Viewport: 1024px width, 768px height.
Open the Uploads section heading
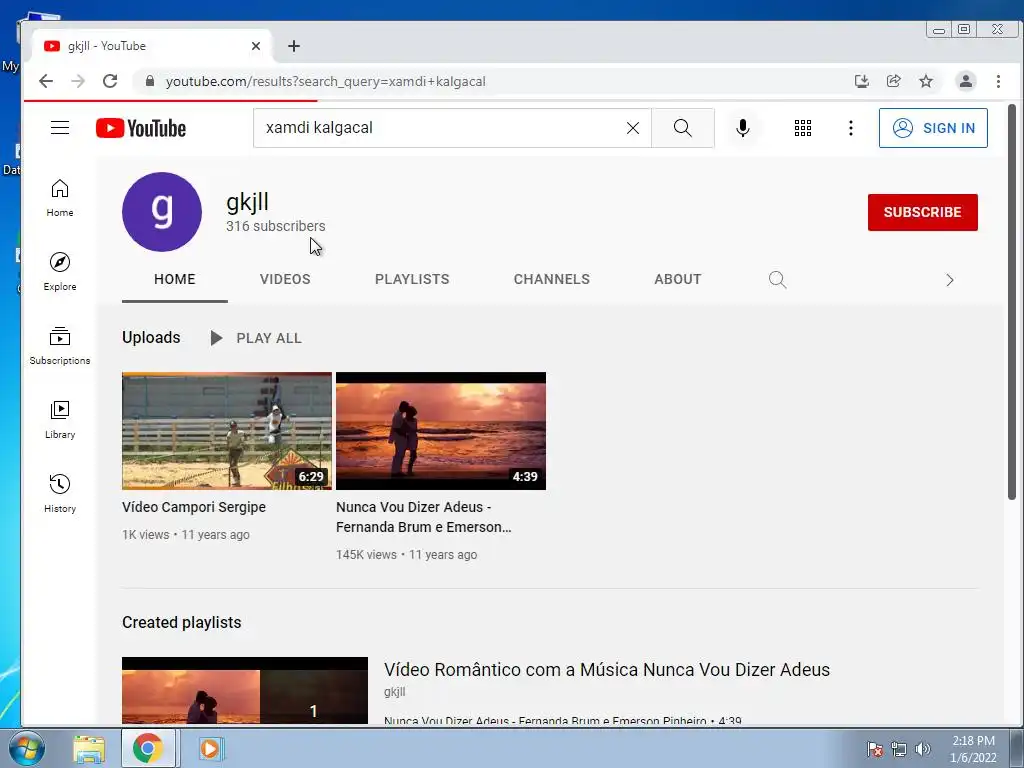tap(151, 338)
